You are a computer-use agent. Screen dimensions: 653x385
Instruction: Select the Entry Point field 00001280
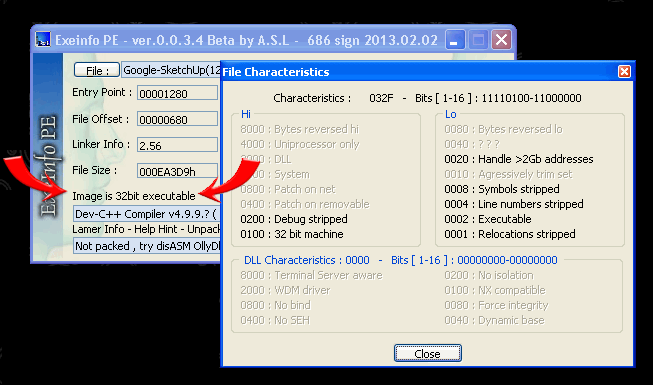coord(177,93)
